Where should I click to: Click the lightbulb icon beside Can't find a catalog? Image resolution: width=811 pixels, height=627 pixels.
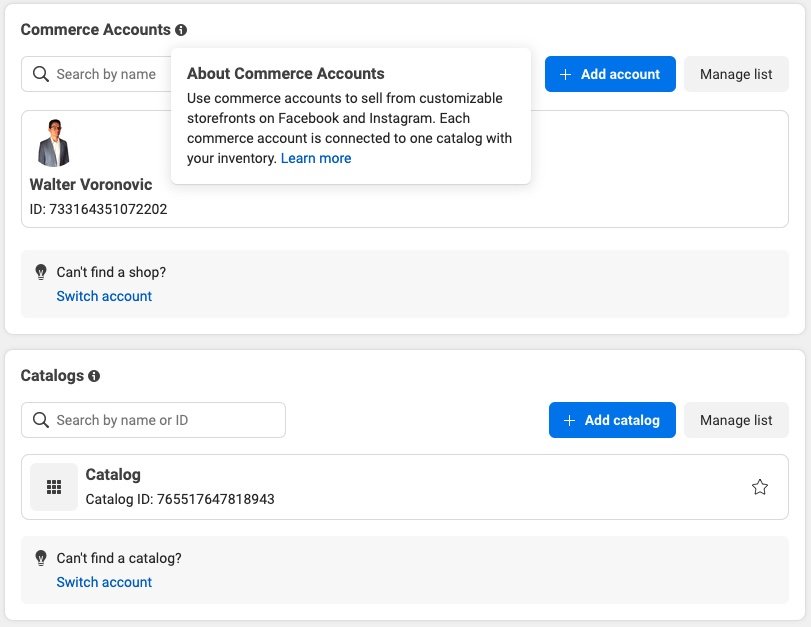pyautogui.click(x=41, y=558)
